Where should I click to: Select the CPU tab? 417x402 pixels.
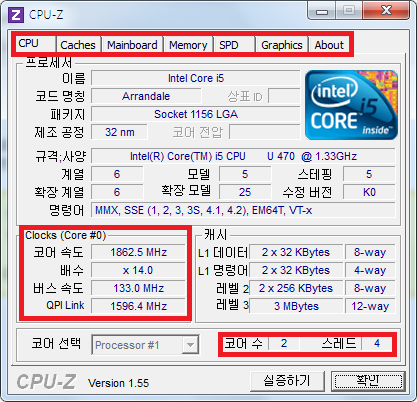(x=35, y=44)
